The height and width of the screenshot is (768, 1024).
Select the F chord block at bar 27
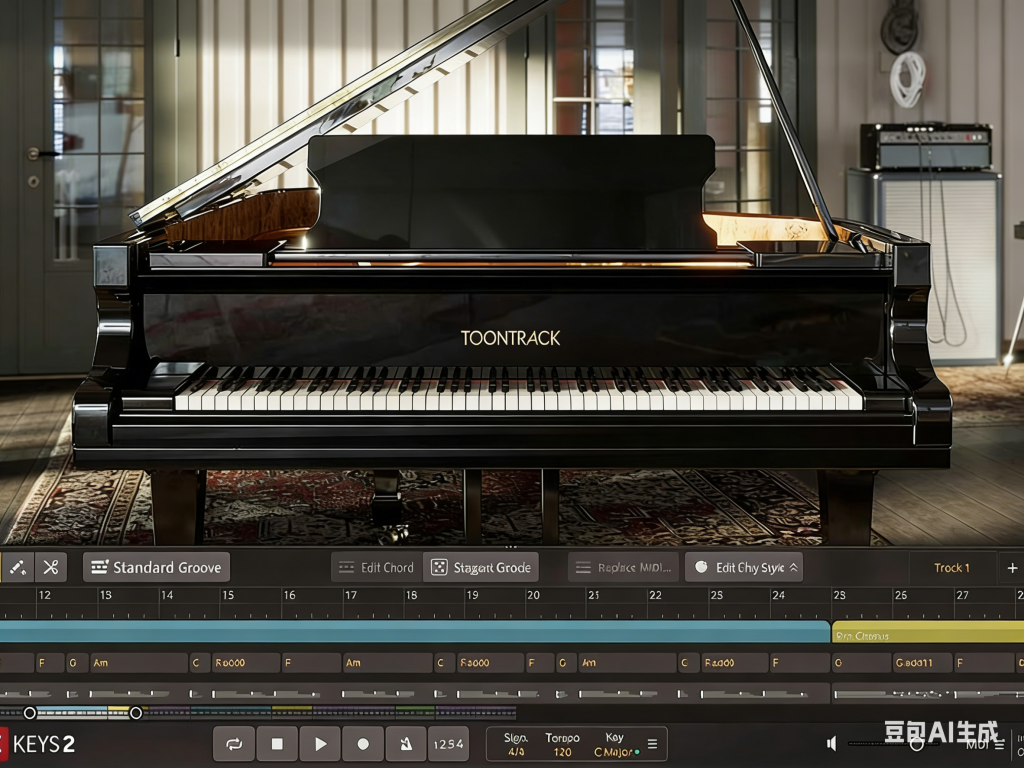(x=983, y=663)
